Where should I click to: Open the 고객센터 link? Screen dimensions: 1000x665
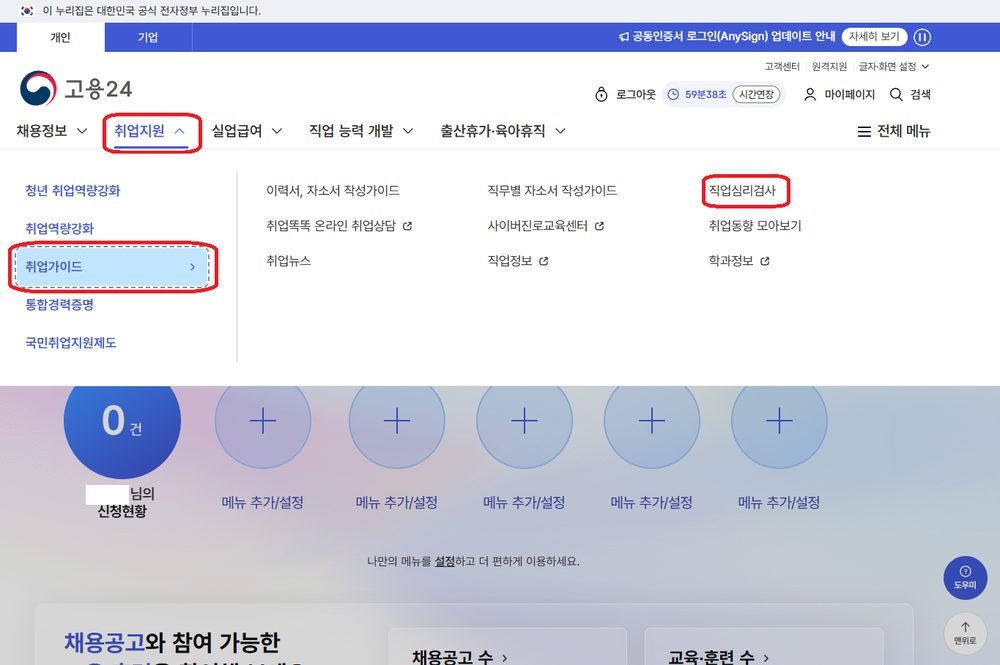[x=782, y=66]
